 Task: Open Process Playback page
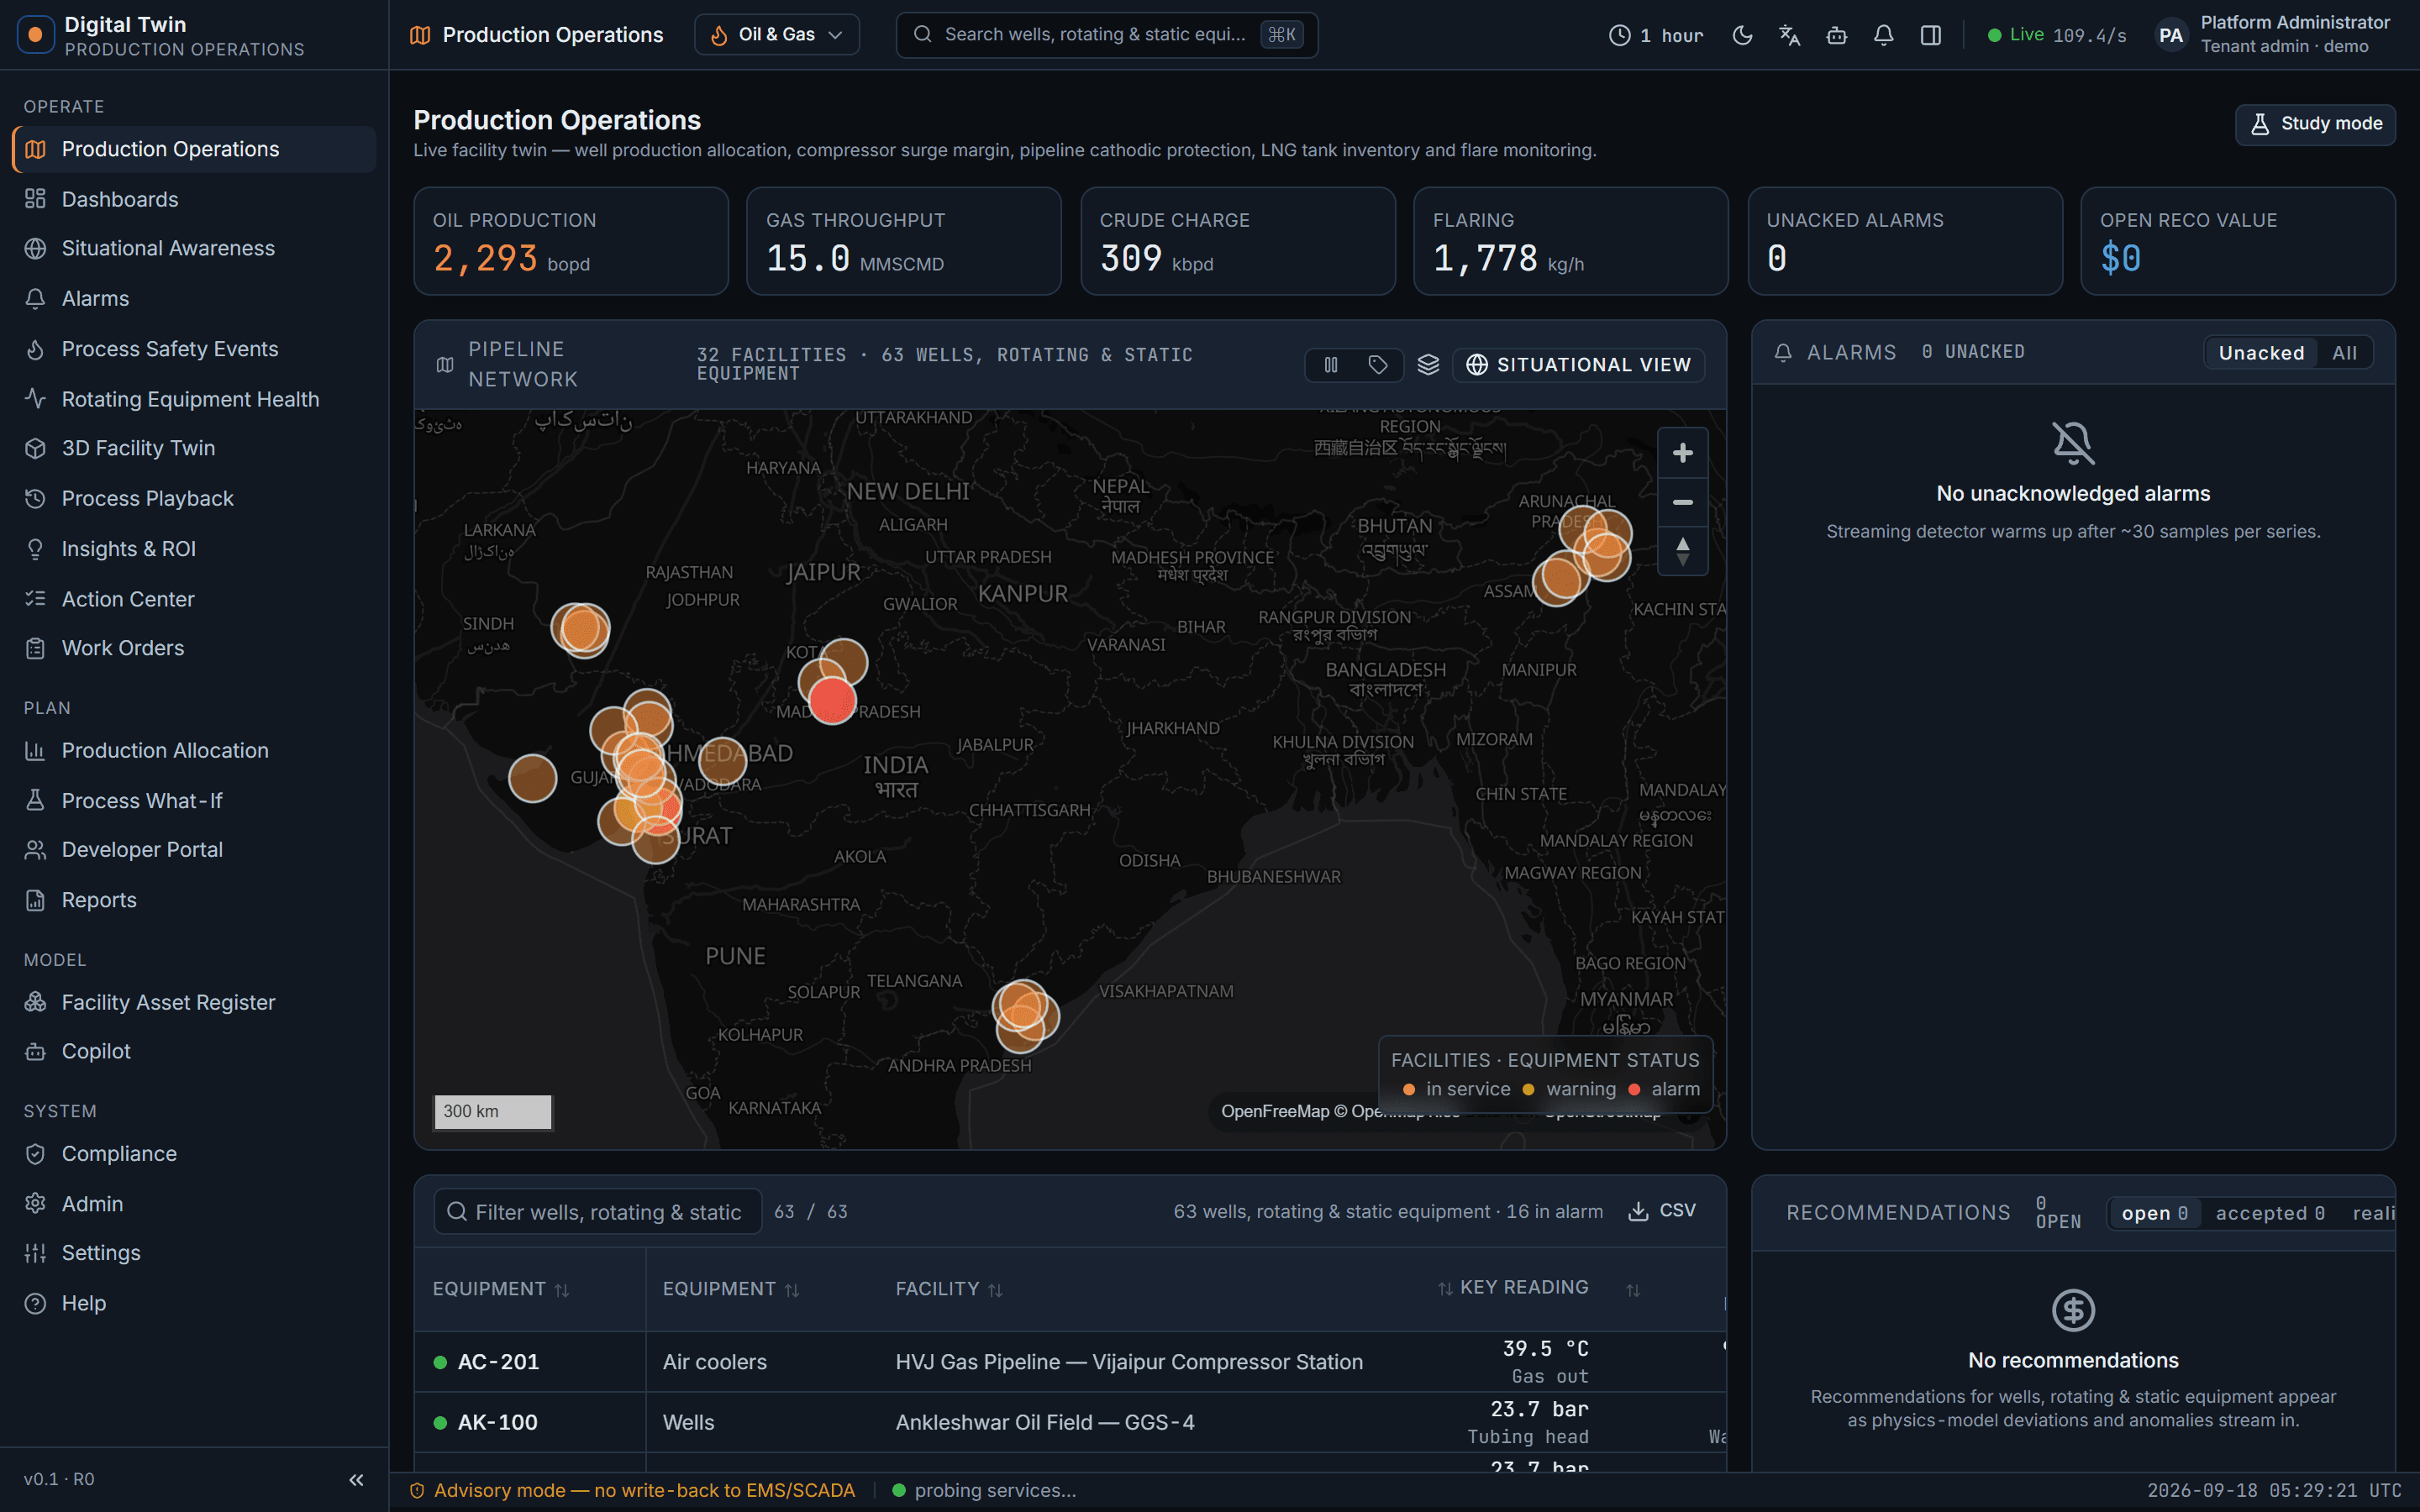point(194,498)
